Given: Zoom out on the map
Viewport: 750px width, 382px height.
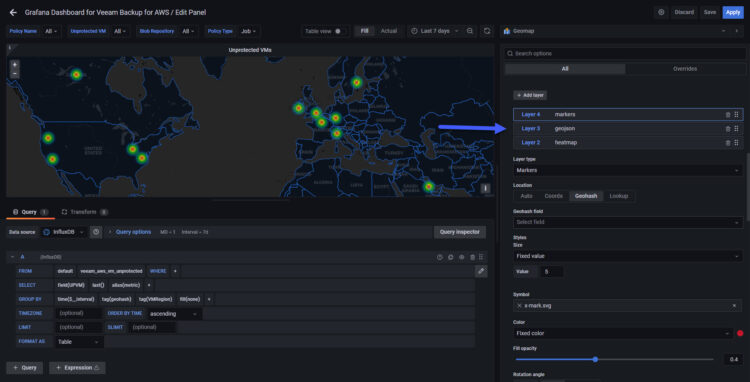Looking at the screenshot, I should (15, 74).
